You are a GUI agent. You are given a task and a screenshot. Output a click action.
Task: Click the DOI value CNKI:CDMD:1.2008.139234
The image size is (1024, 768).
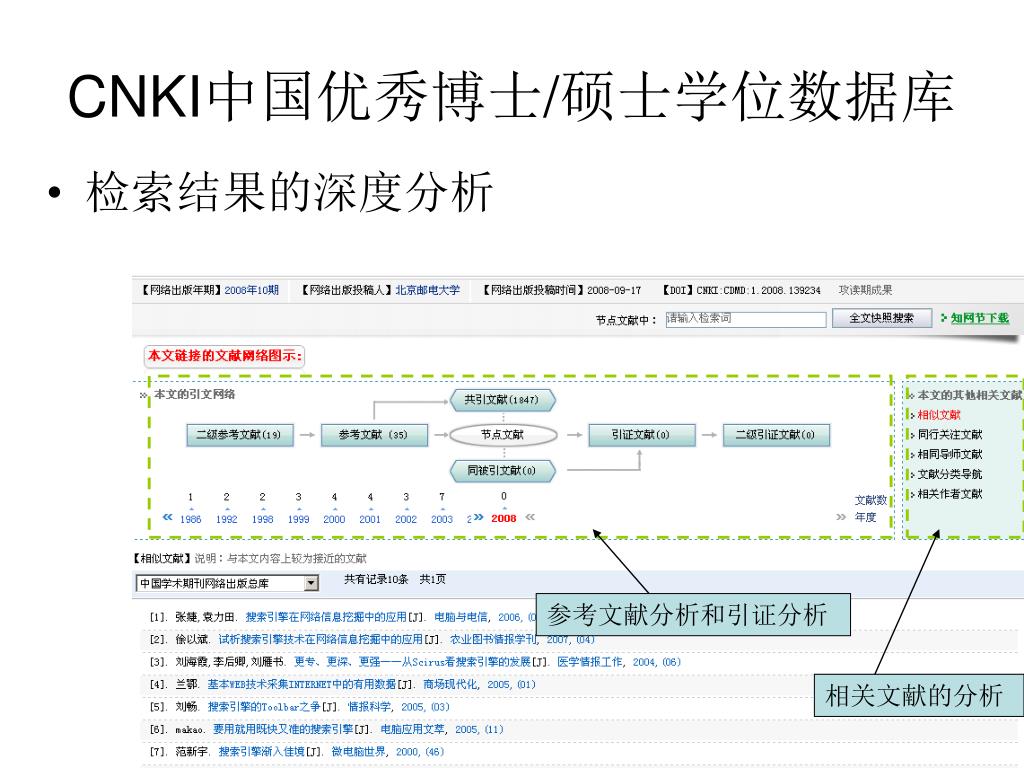758,290
